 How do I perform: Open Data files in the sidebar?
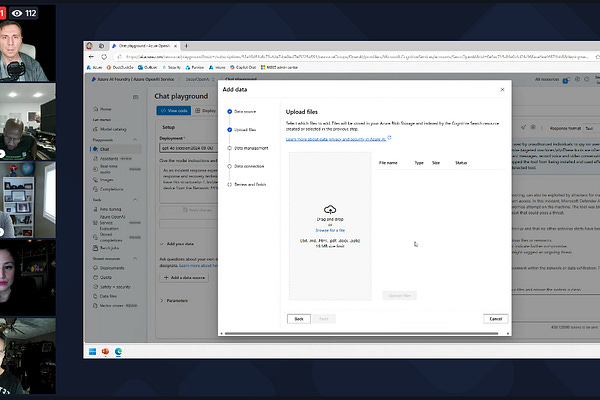105,296
